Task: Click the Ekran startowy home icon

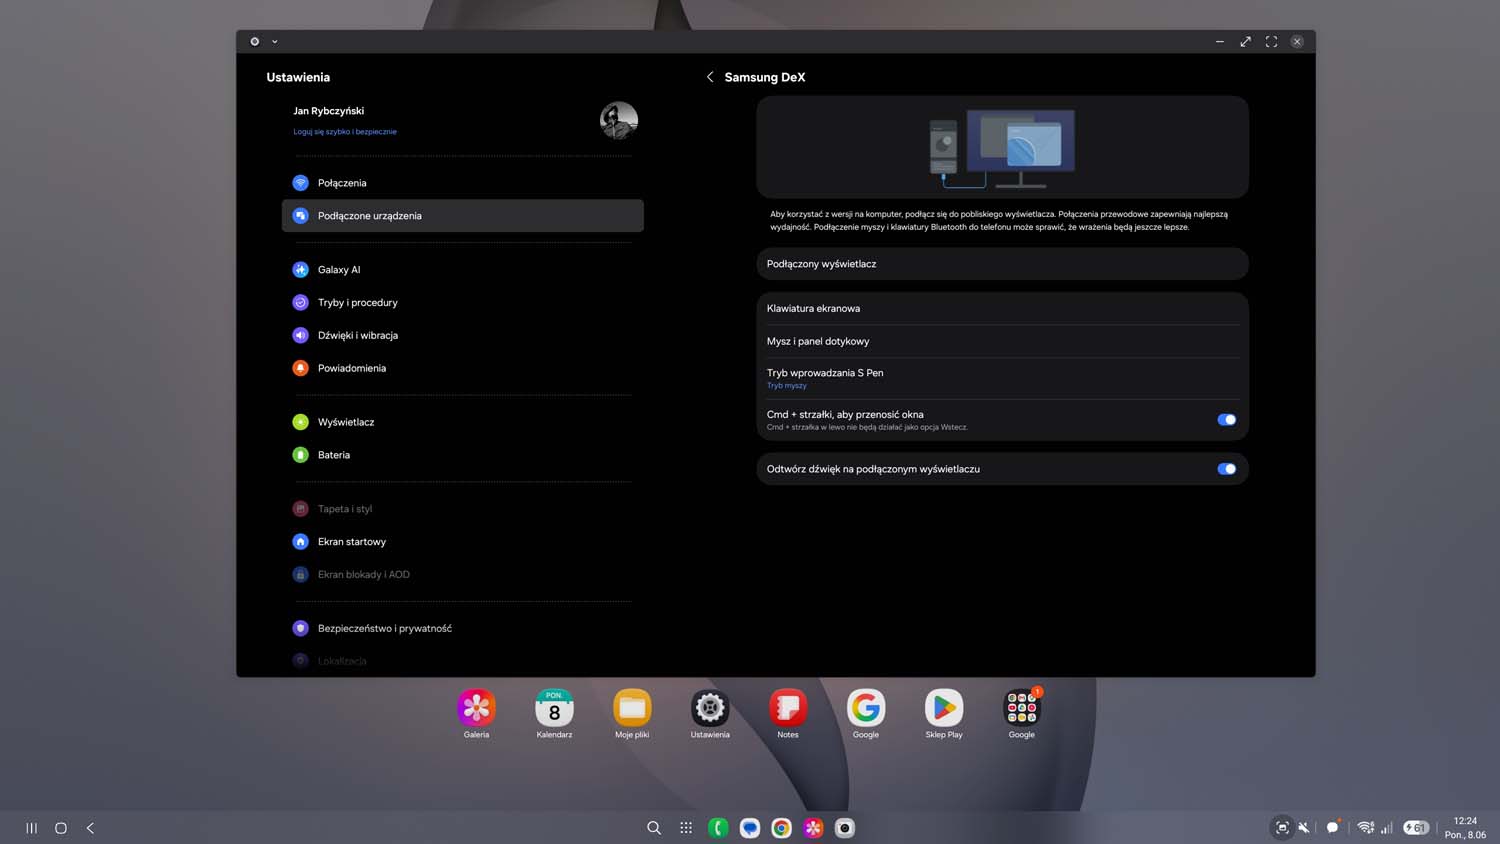Action: pos(300,542)
